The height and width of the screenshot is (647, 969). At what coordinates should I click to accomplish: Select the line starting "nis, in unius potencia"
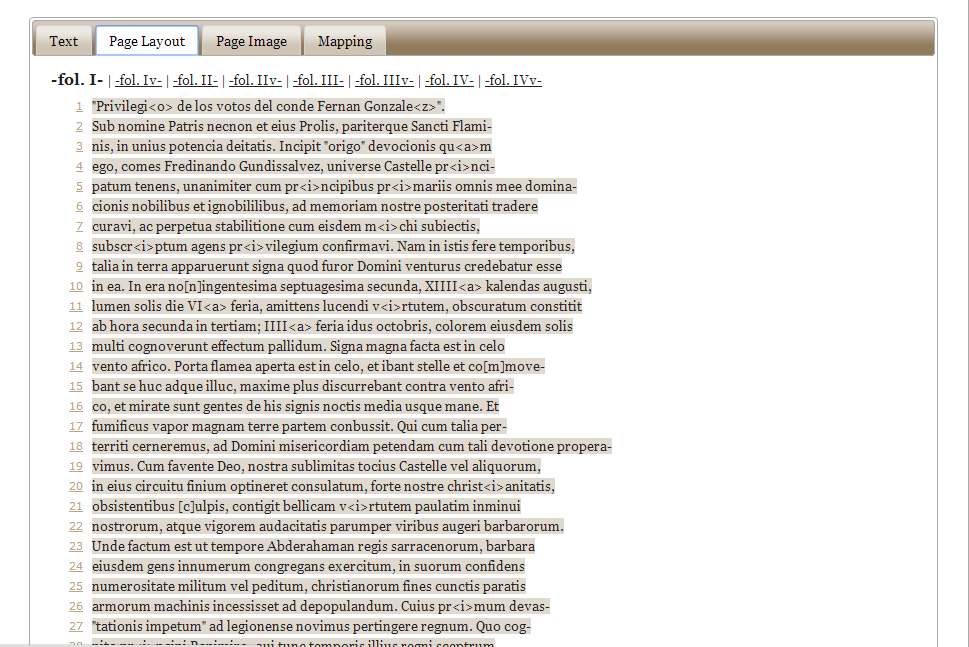292,146
